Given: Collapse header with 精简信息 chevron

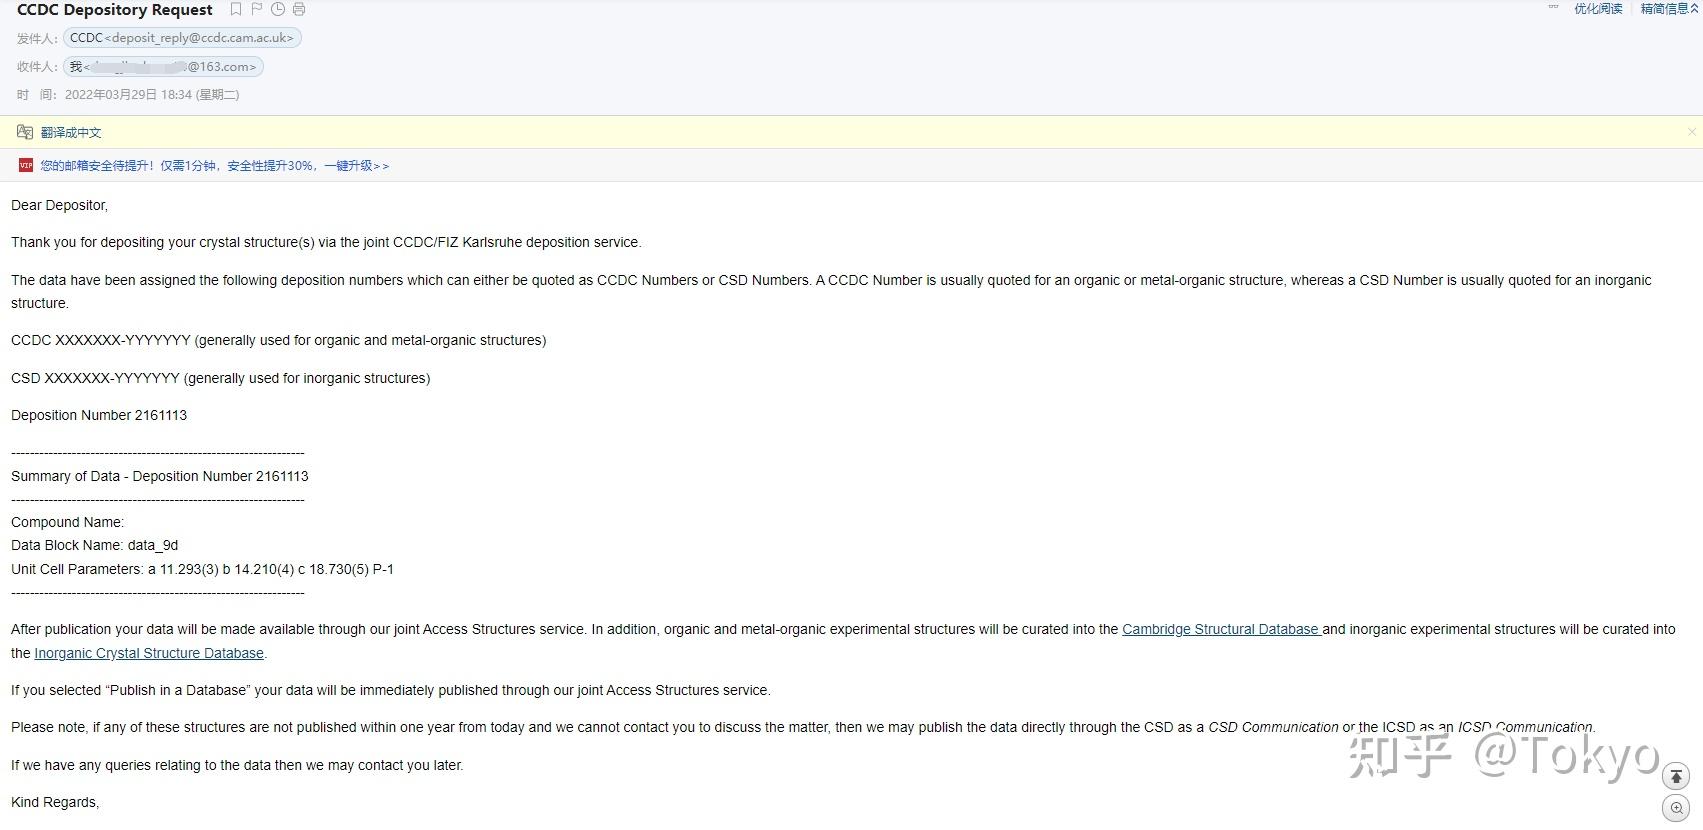Looking at the screenshot, I should tap(1694, 9).
